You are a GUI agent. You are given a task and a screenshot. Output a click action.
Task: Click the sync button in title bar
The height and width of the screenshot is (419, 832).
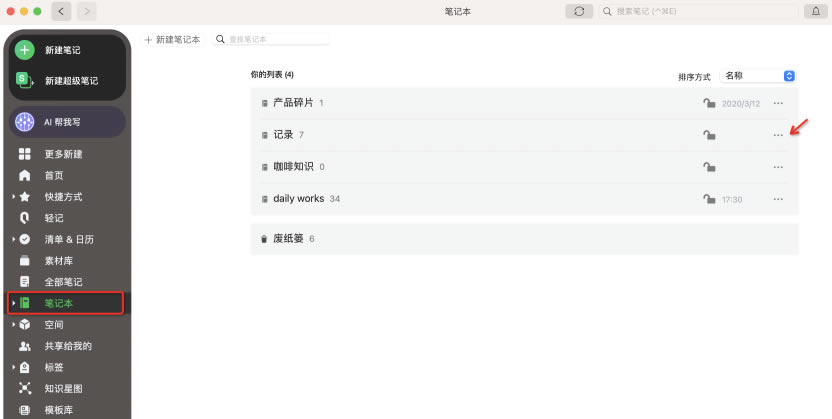click(579, 11)
